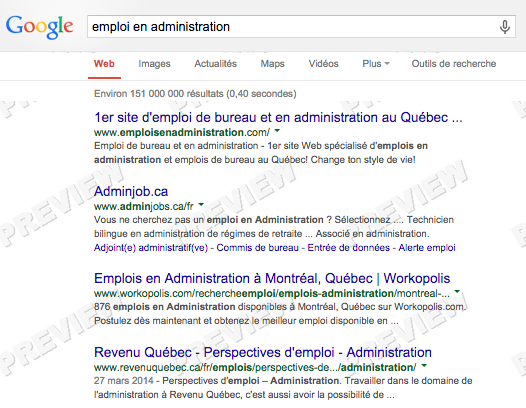Open Emplois en Administration à Montréal Workopolis result
Viewport: 526px width, 408px height.
(272, 278)
